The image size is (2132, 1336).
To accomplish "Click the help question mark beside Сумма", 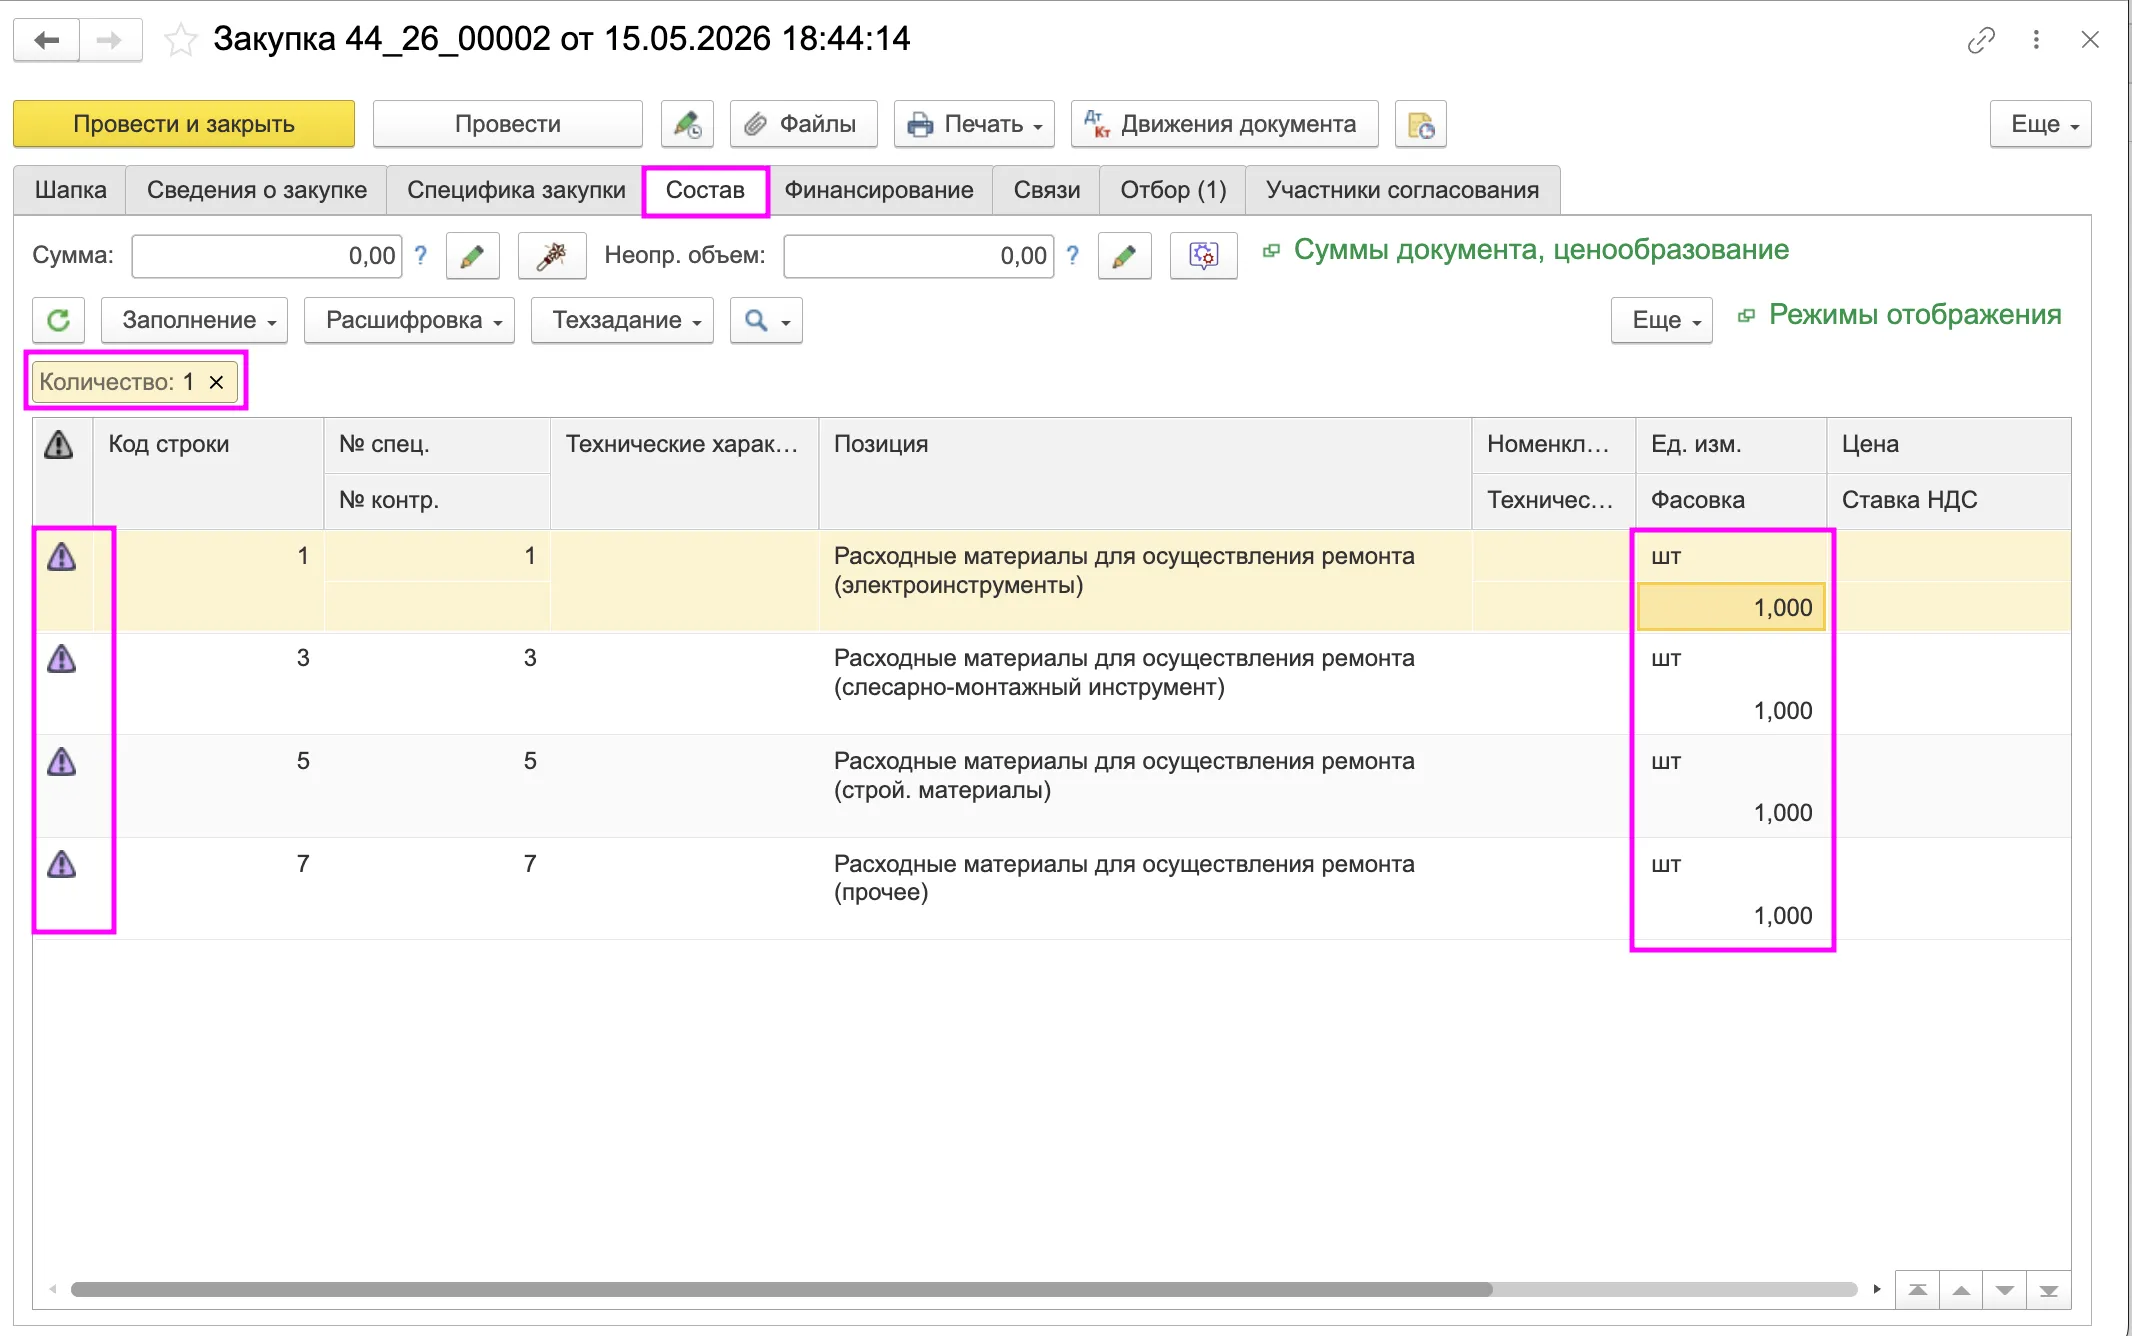I will (x=421, y=255).
